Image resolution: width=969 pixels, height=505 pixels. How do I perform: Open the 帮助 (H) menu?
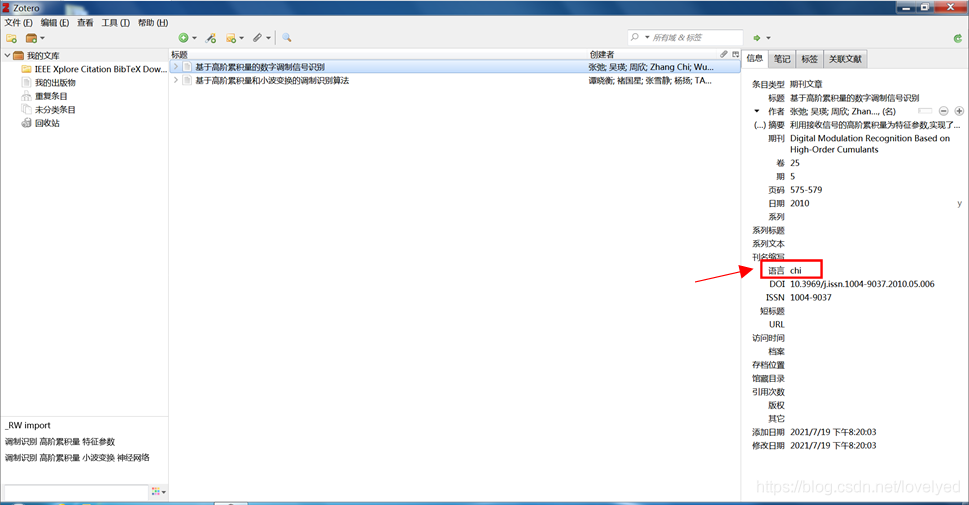pyautogui.click(x=153, y=23)
